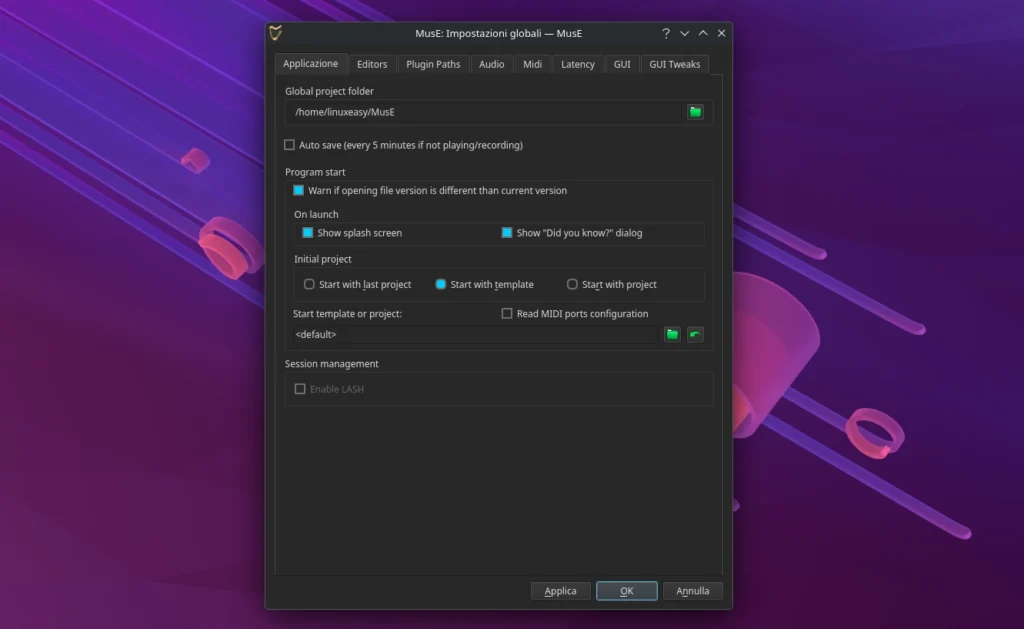1024x629 pixels.
Task: Select Start with template radio button
Action: pos(441,284)
